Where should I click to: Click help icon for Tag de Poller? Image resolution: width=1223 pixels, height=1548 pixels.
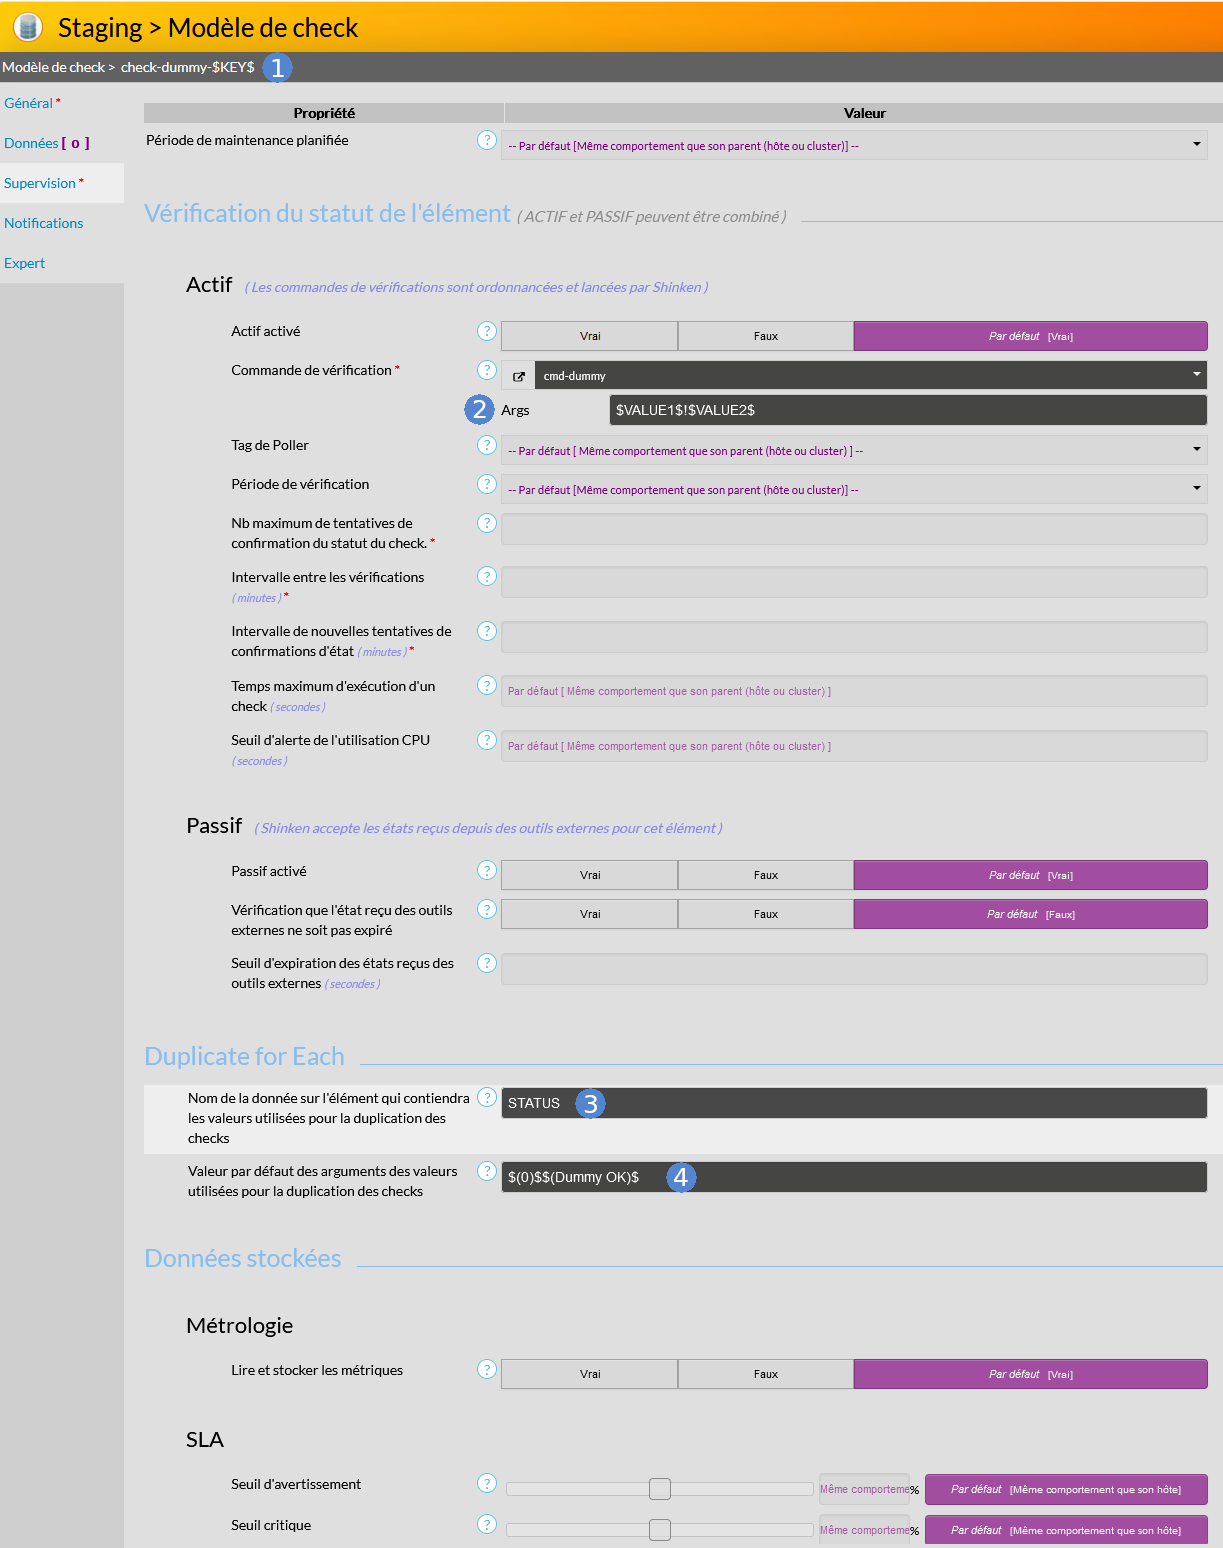pos(487,445)
